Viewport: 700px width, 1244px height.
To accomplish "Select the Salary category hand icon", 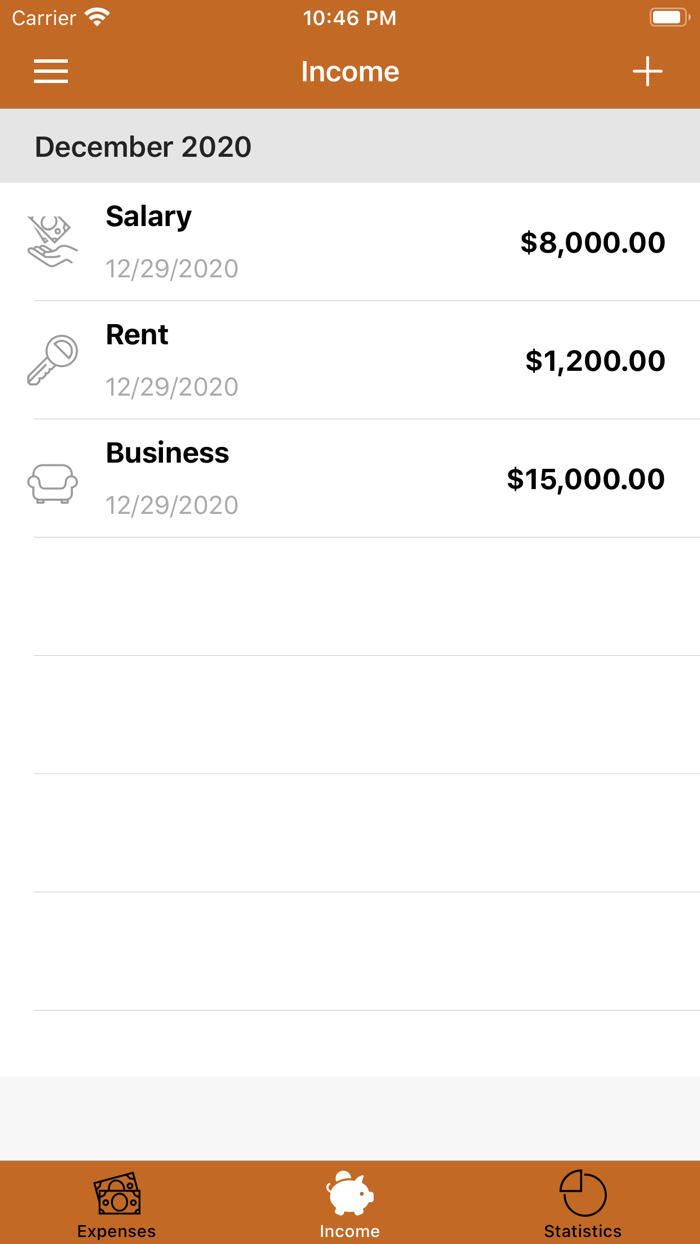I will pyautogui.click(x=52, y=242).
